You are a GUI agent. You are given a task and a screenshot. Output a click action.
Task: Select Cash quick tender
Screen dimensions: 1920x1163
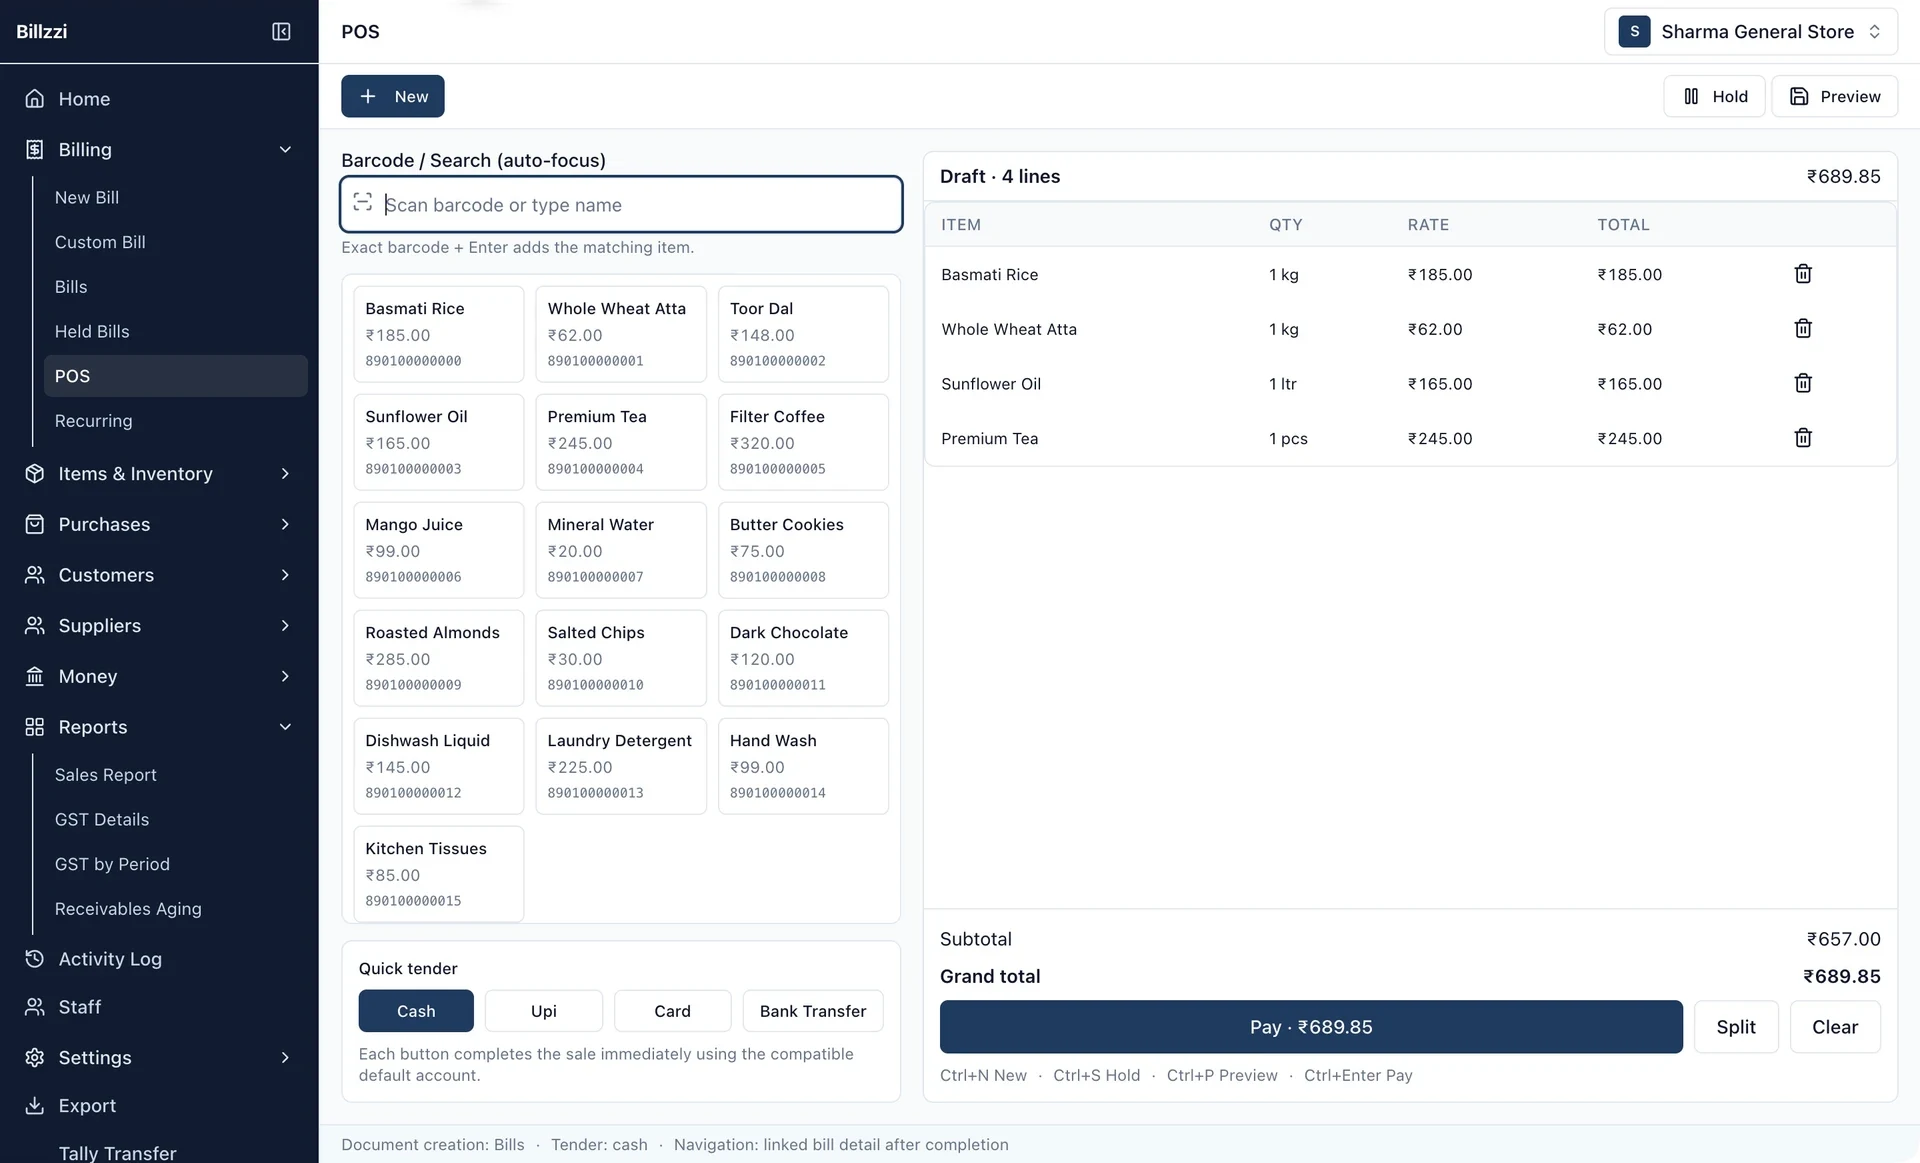[416, 1011]
